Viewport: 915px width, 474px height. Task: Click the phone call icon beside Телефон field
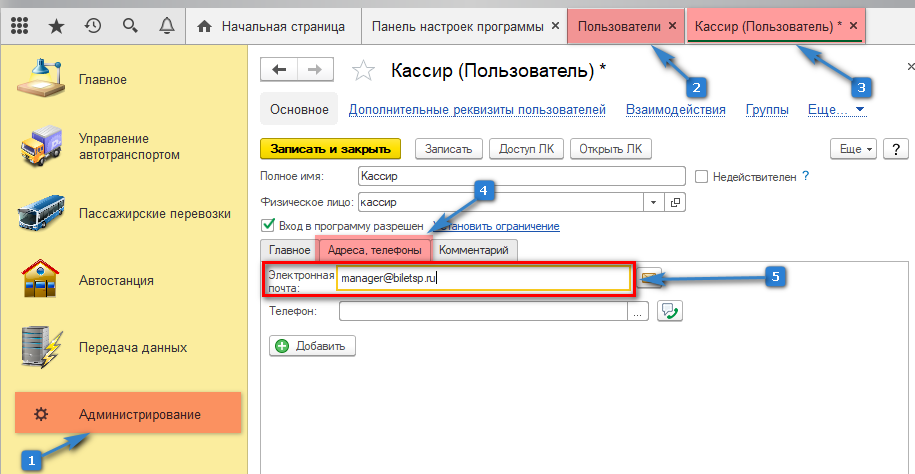tap(669, 312)
